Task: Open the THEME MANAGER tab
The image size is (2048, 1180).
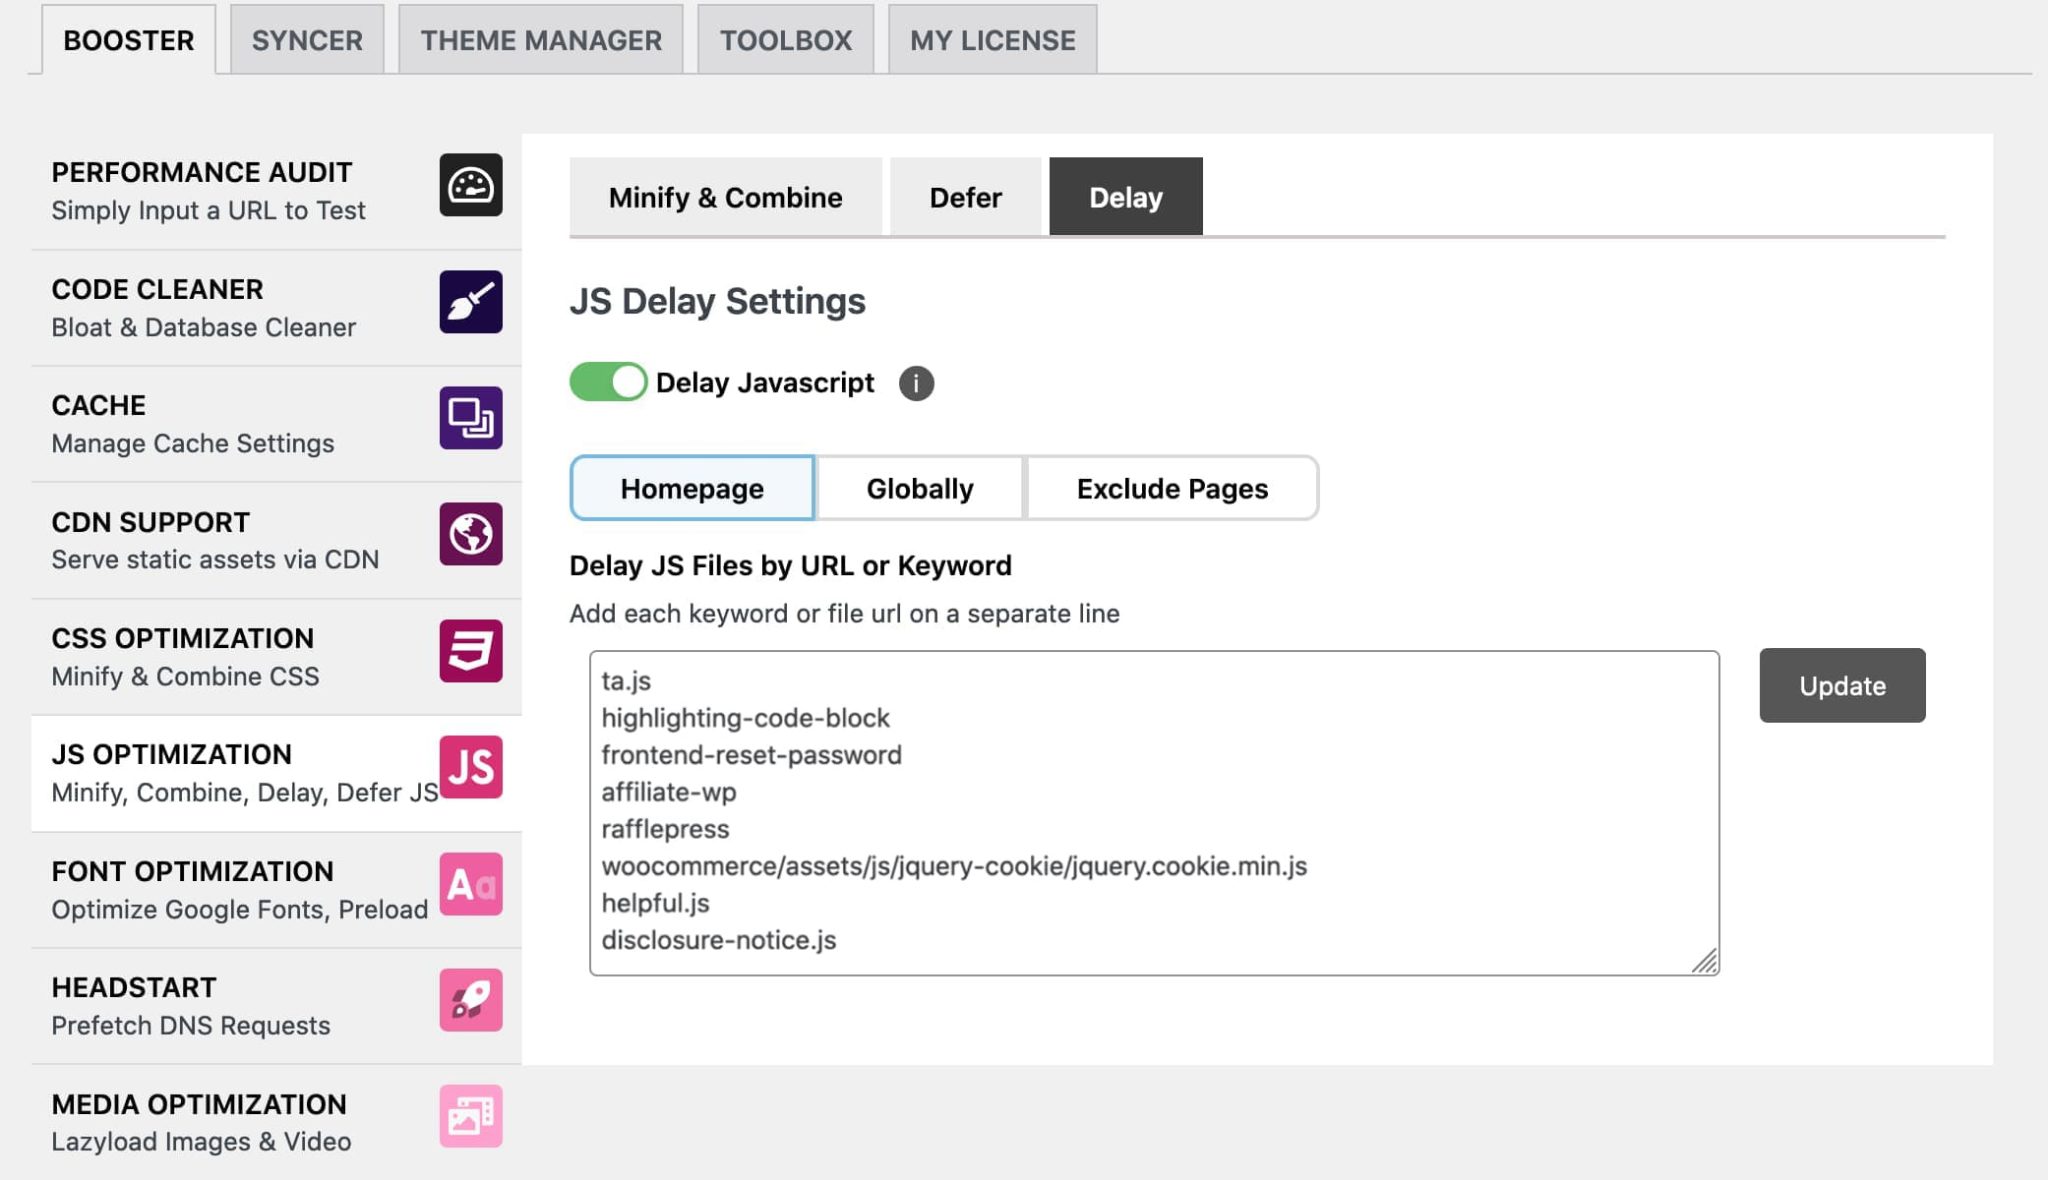Action: pyautogui.click(x=539, y=40)
